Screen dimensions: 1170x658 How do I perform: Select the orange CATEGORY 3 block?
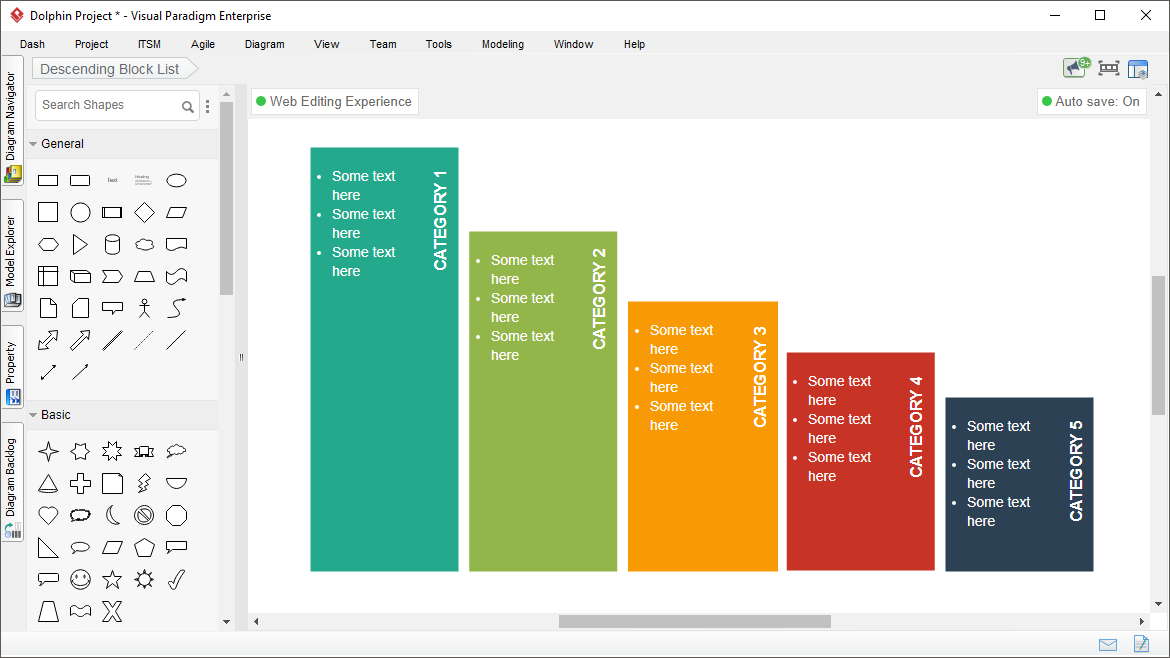(703, 436)
